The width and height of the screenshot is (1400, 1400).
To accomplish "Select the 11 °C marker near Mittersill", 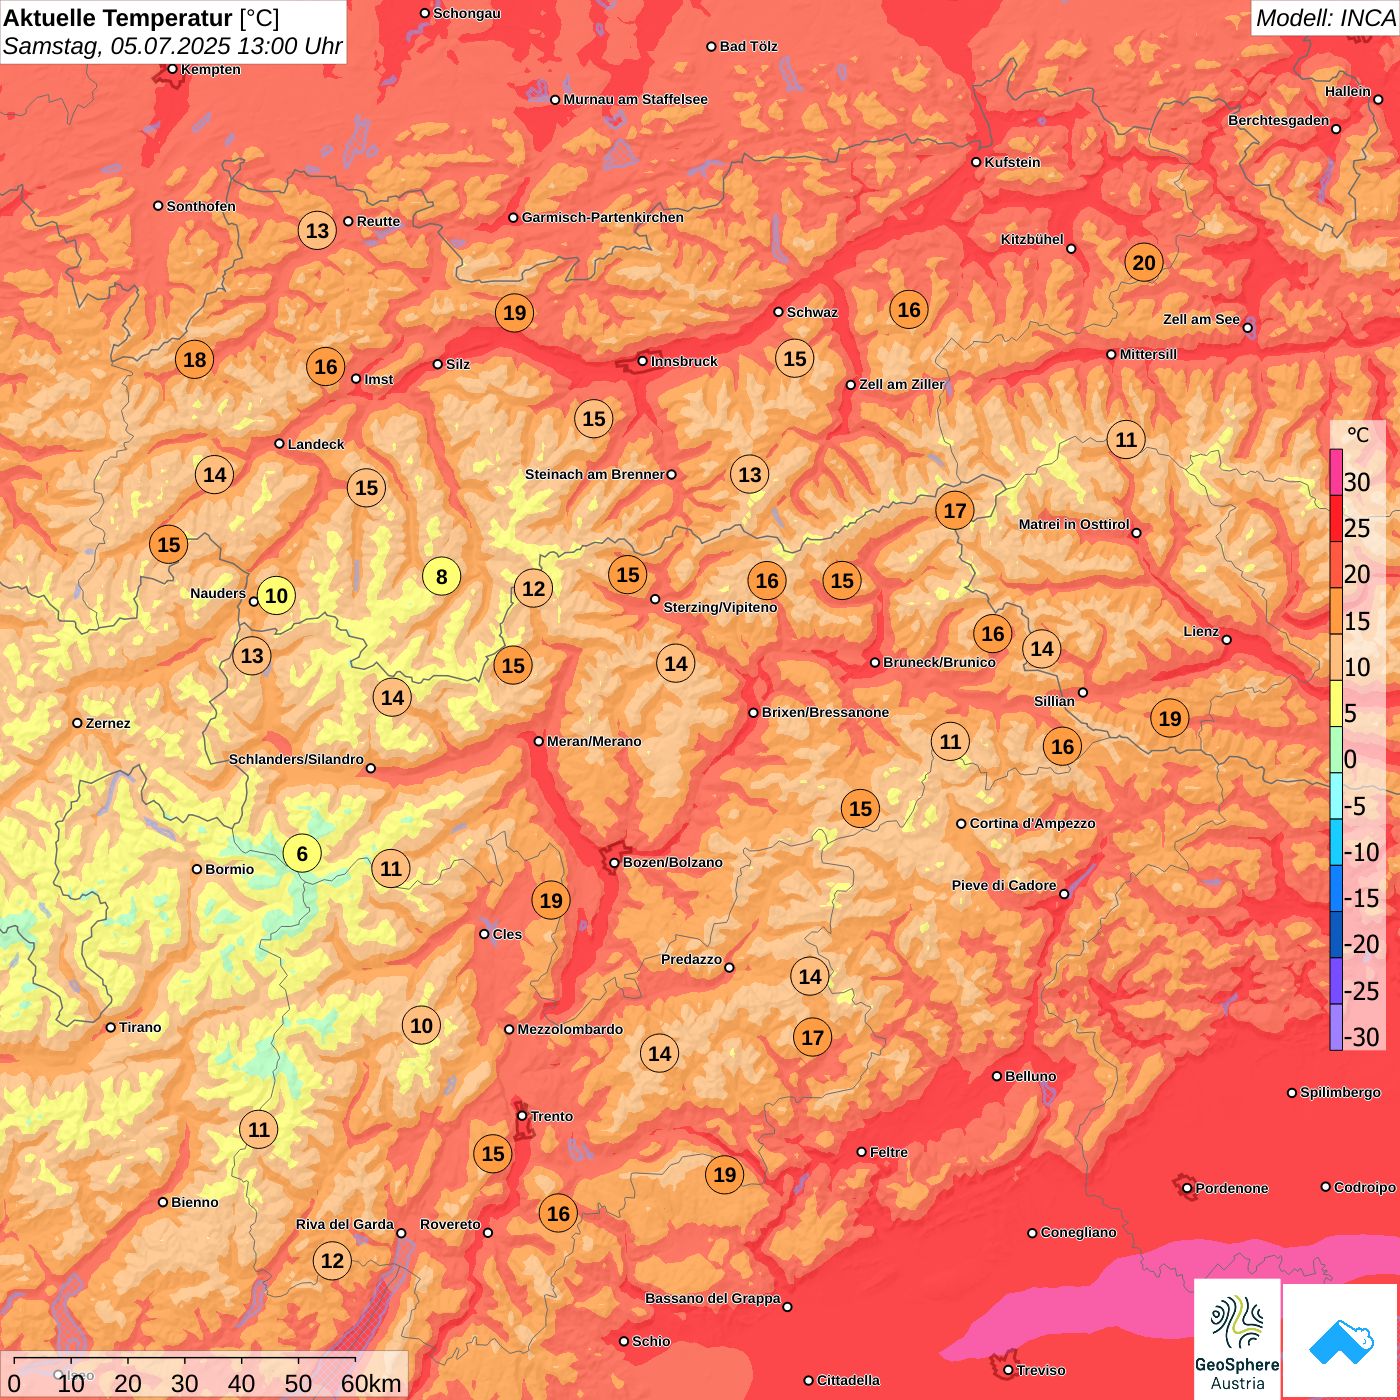I will tap(1126, 440).
